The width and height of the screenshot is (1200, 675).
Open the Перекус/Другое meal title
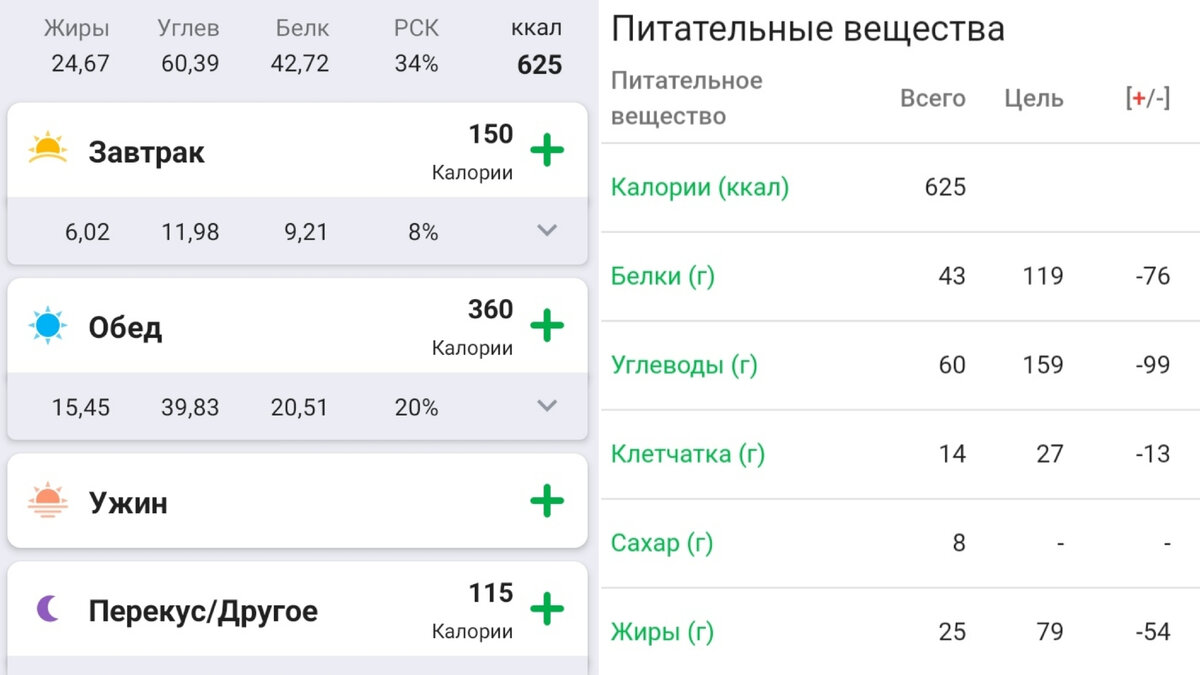203,611
